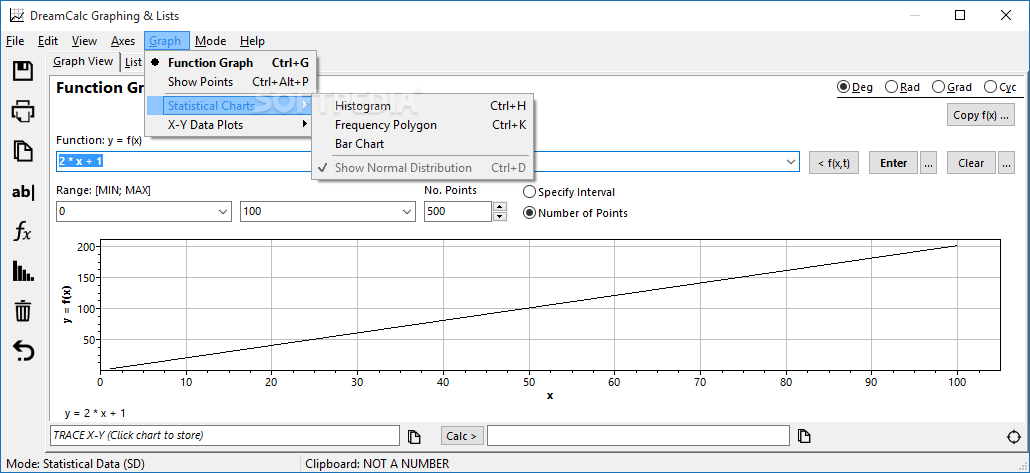This screenshot has height=473, width=1030.
Task: Close the Graph menu
Action: pyautogui.click(x=166, y=41)
